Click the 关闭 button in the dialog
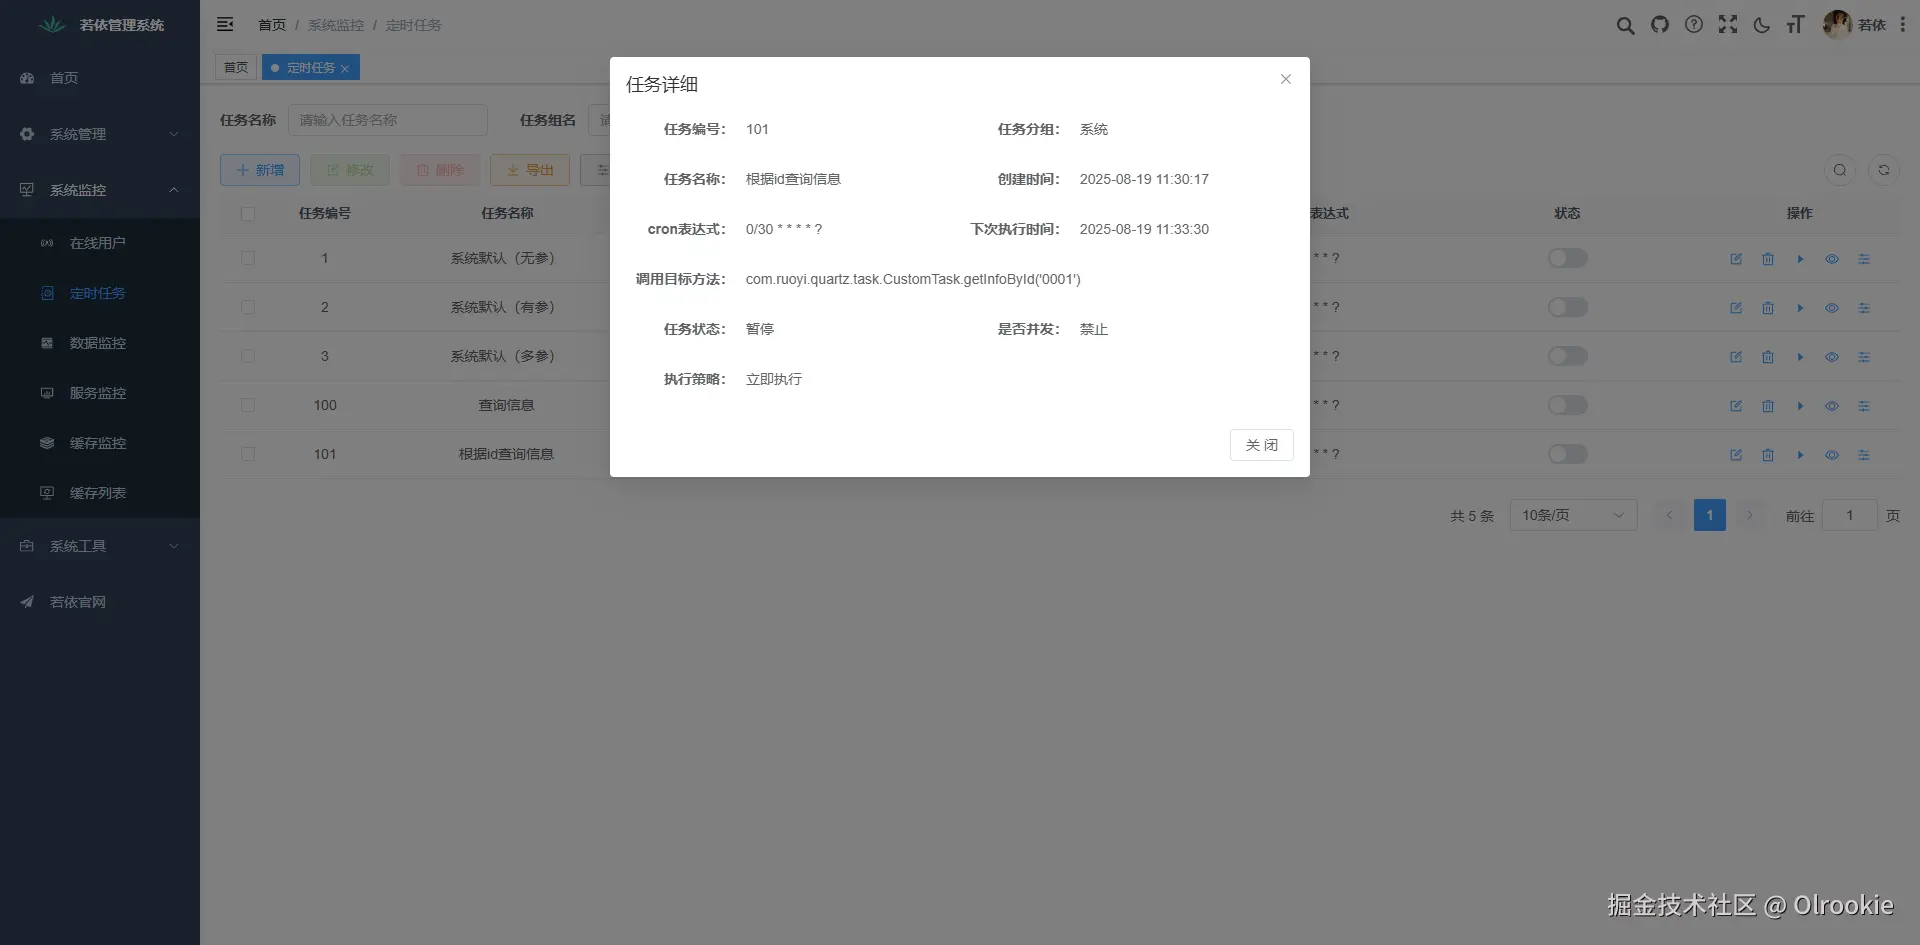This screenshot has height=945, width=1920. (1261, 444)
